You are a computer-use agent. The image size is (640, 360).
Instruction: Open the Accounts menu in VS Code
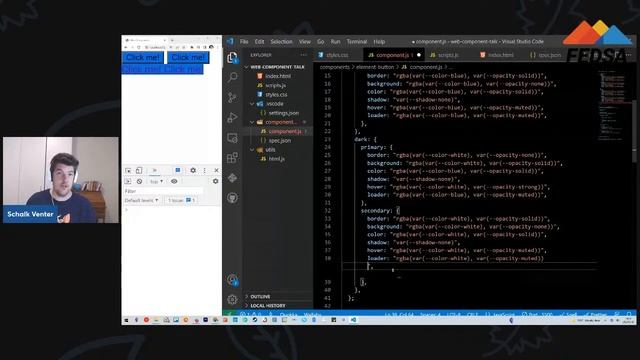[233, 280]
